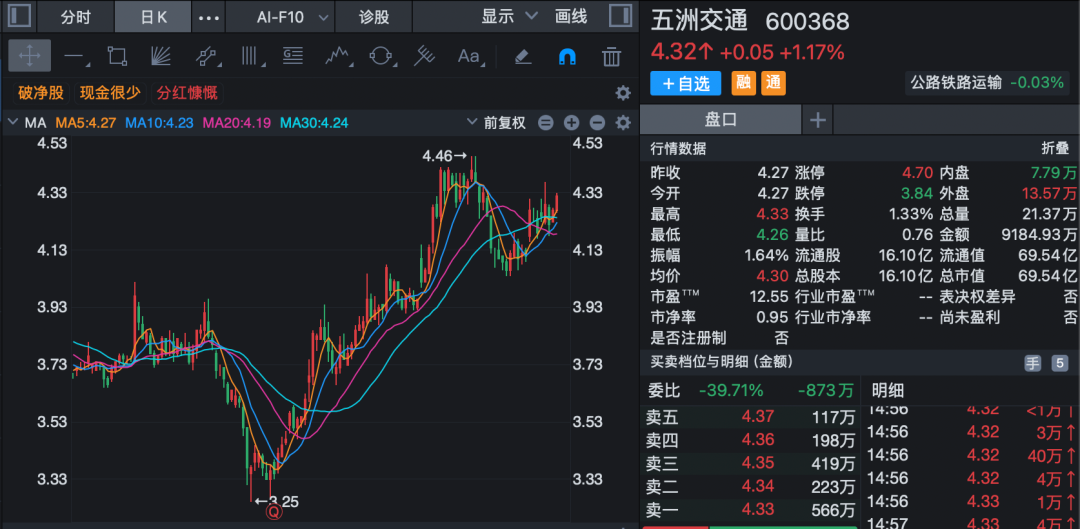The width and height of the screenshot is (1080, 529).
Task: Select the parallel channel drawing tool
Action: pyautogui.click(x=205, y=56)
